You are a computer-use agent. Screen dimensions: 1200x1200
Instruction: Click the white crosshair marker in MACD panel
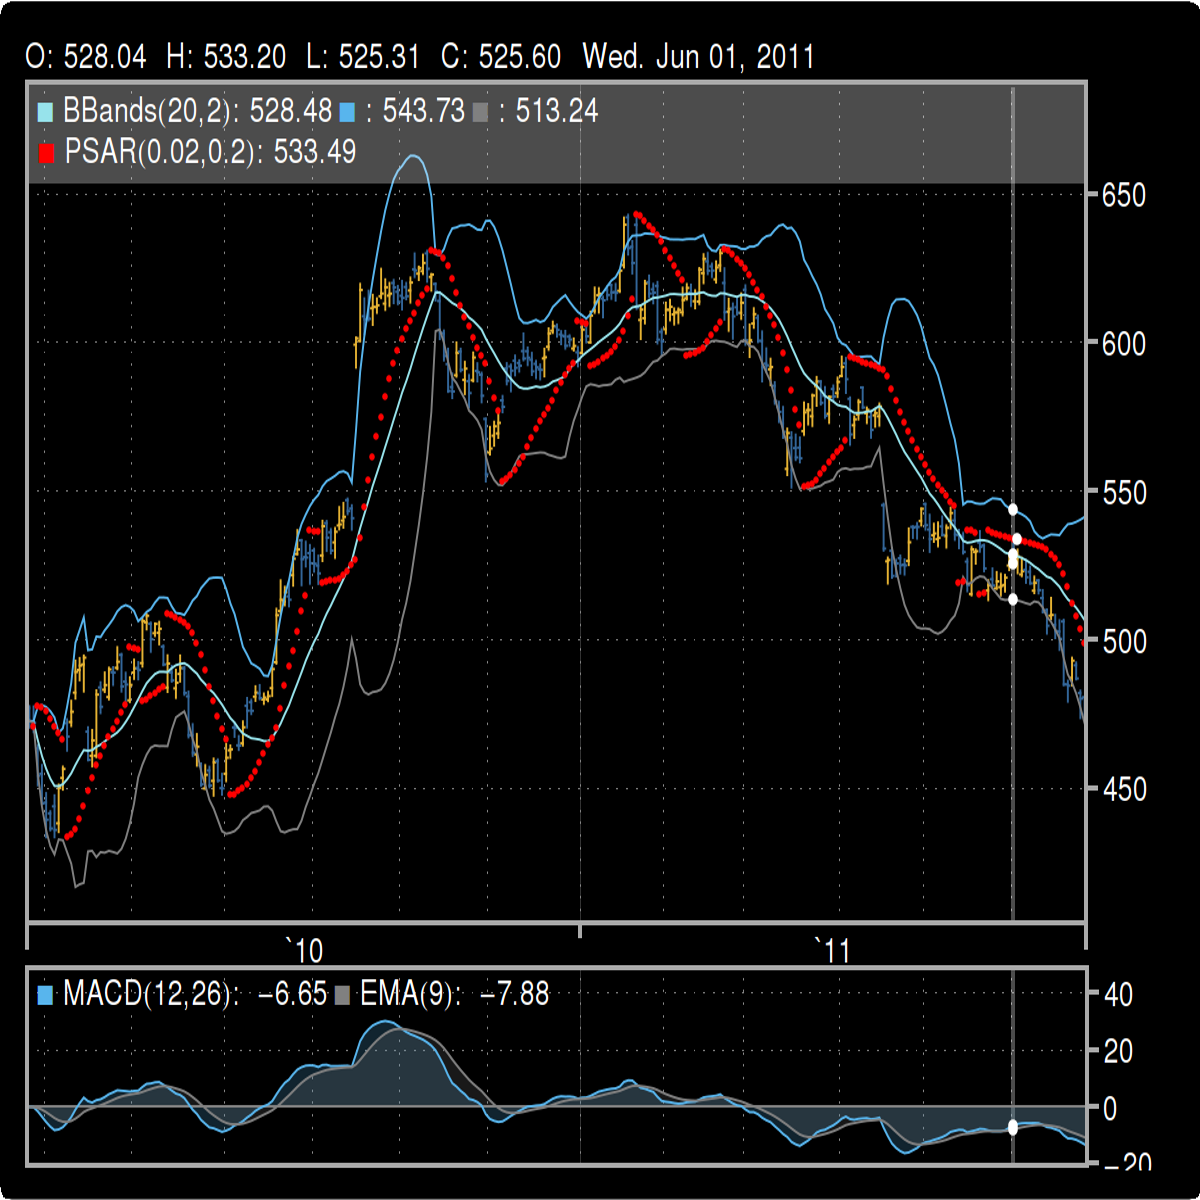1012,1127
